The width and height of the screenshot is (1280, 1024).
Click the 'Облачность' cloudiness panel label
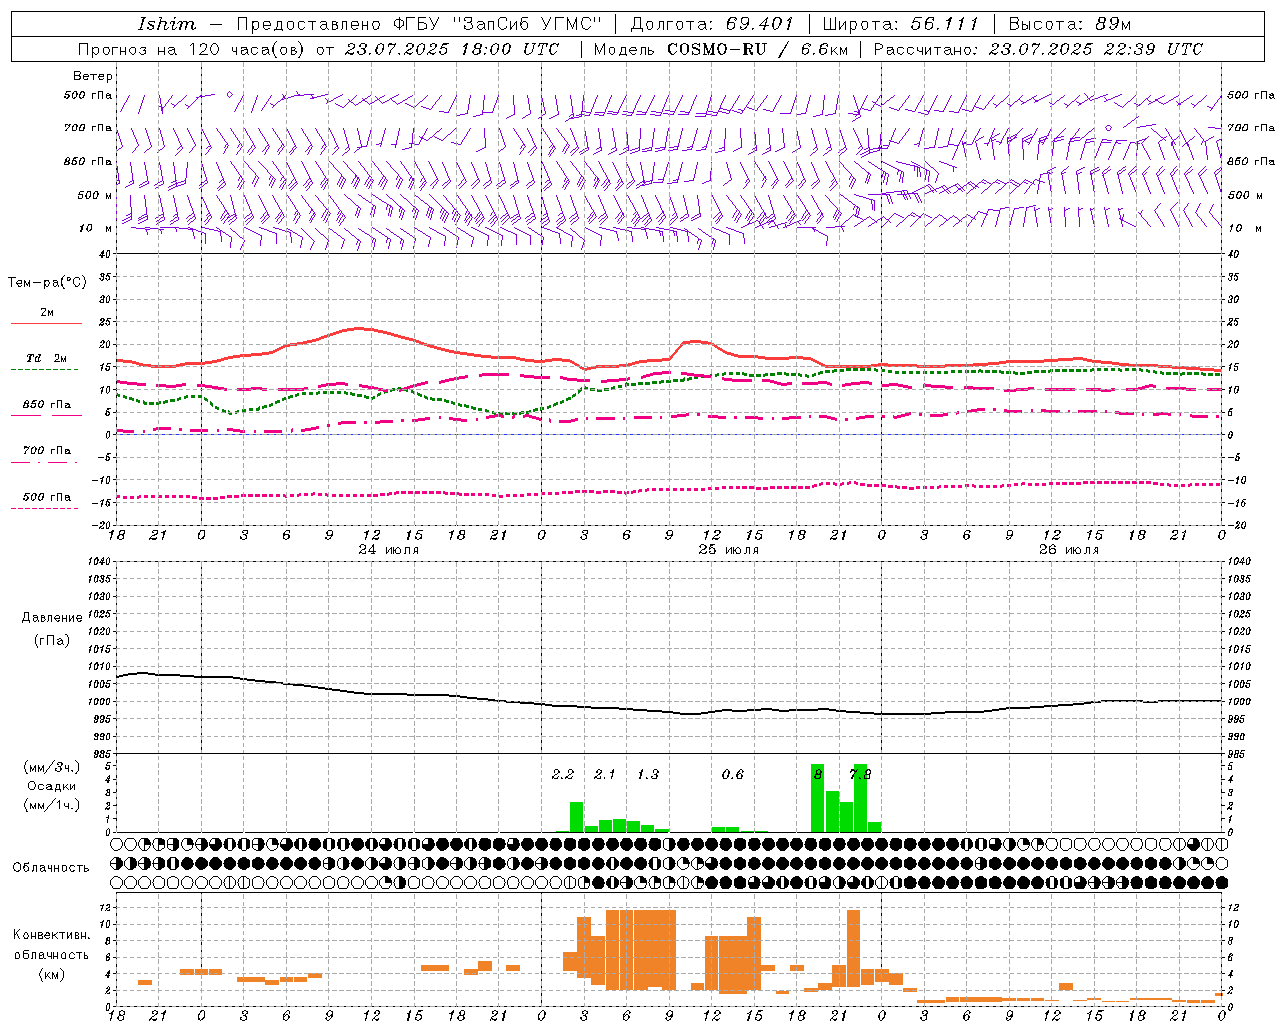51,868
